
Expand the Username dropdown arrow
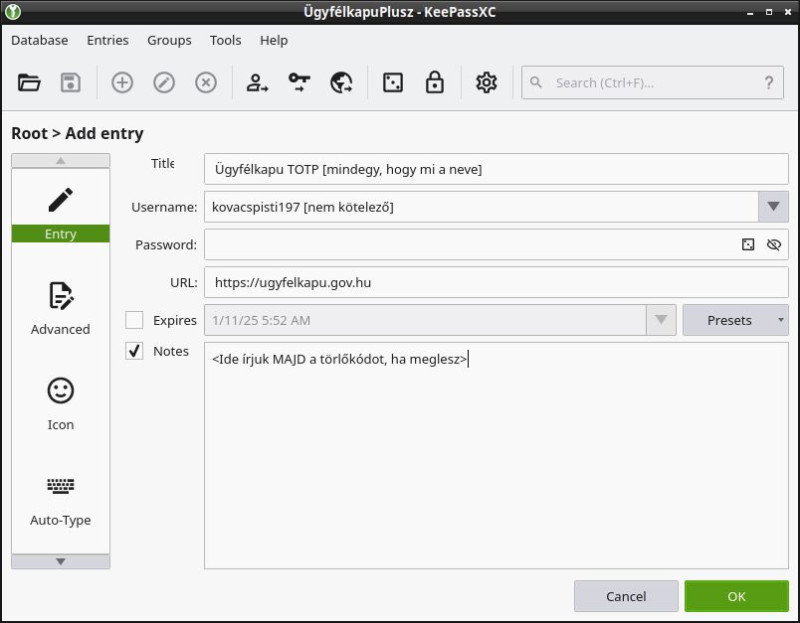pos(773,207)
